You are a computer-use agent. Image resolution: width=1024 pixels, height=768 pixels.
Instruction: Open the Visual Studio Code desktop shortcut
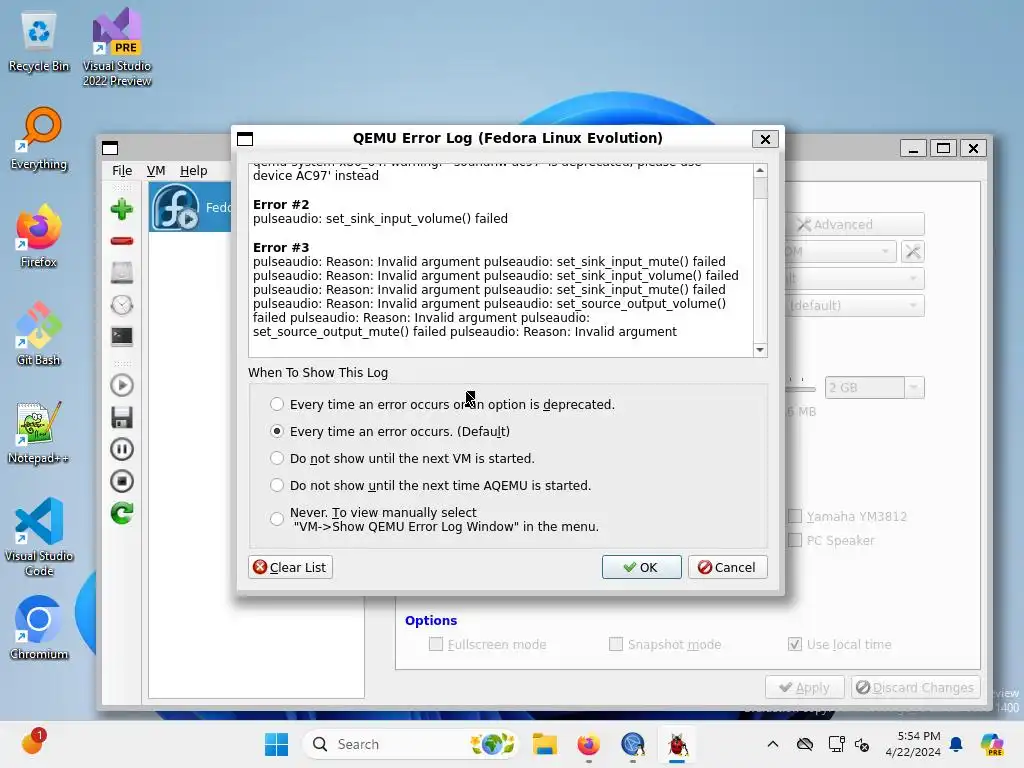[39, 537]
